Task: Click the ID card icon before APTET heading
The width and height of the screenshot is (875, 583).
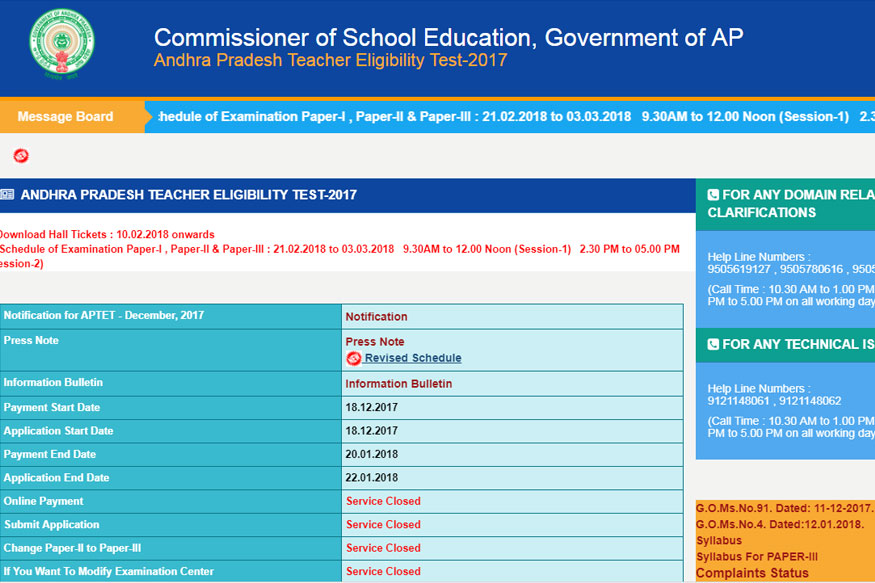Action: (7, 194)
